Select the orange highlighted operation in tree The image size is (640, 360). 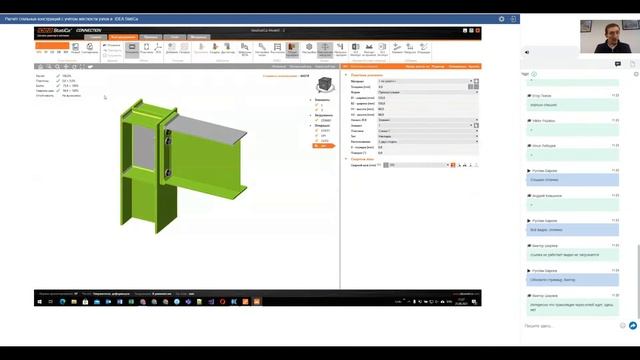[x=324, y=146]
